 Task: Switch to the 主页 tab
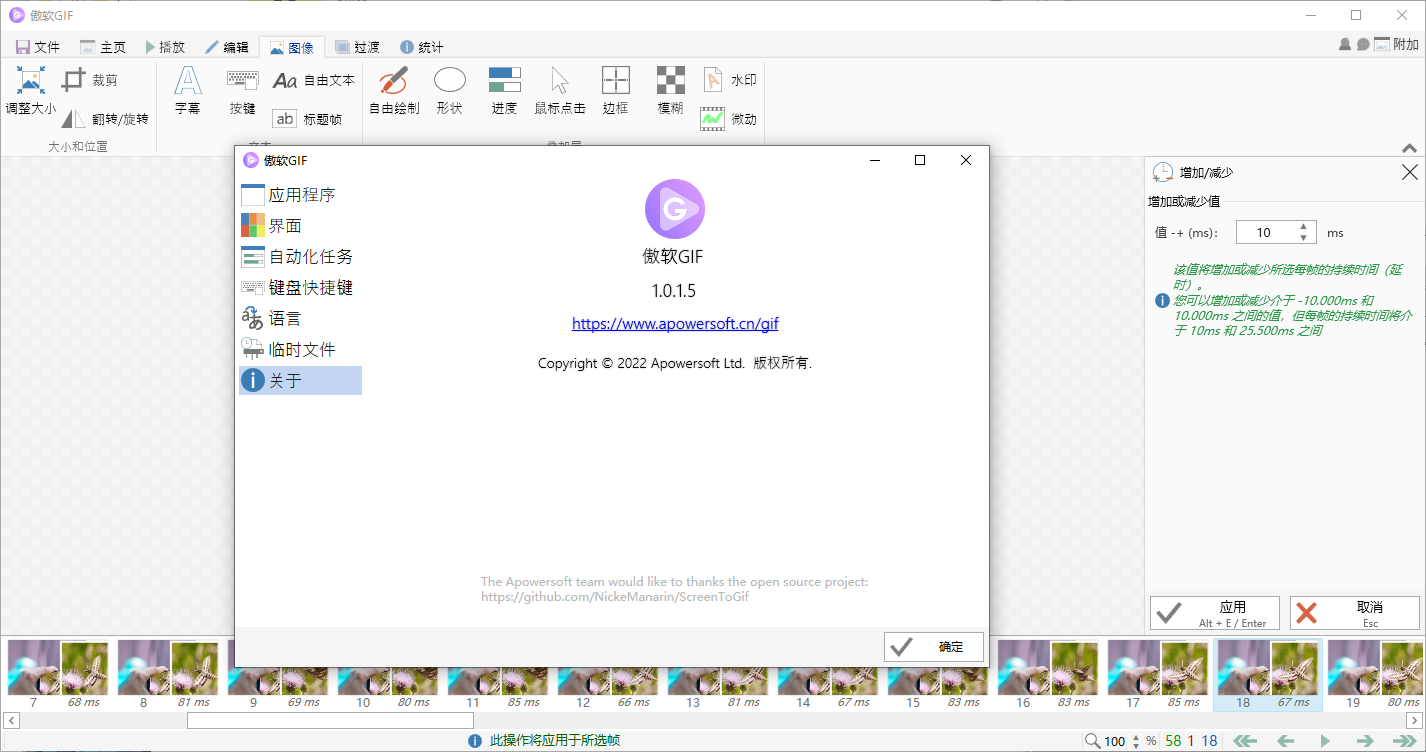(x=103, y=47)
